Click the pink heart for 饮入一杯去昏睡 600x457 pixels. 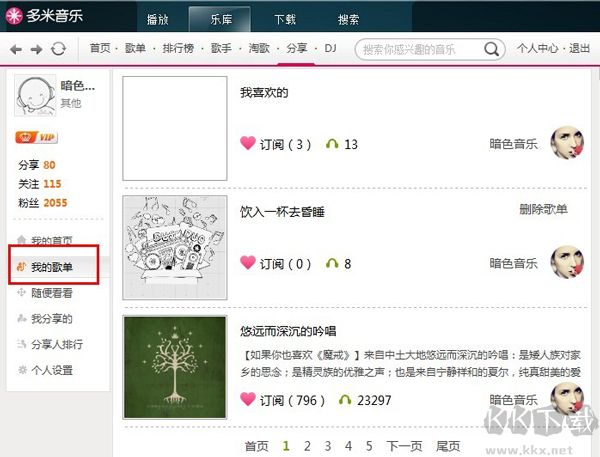[248, 263]
